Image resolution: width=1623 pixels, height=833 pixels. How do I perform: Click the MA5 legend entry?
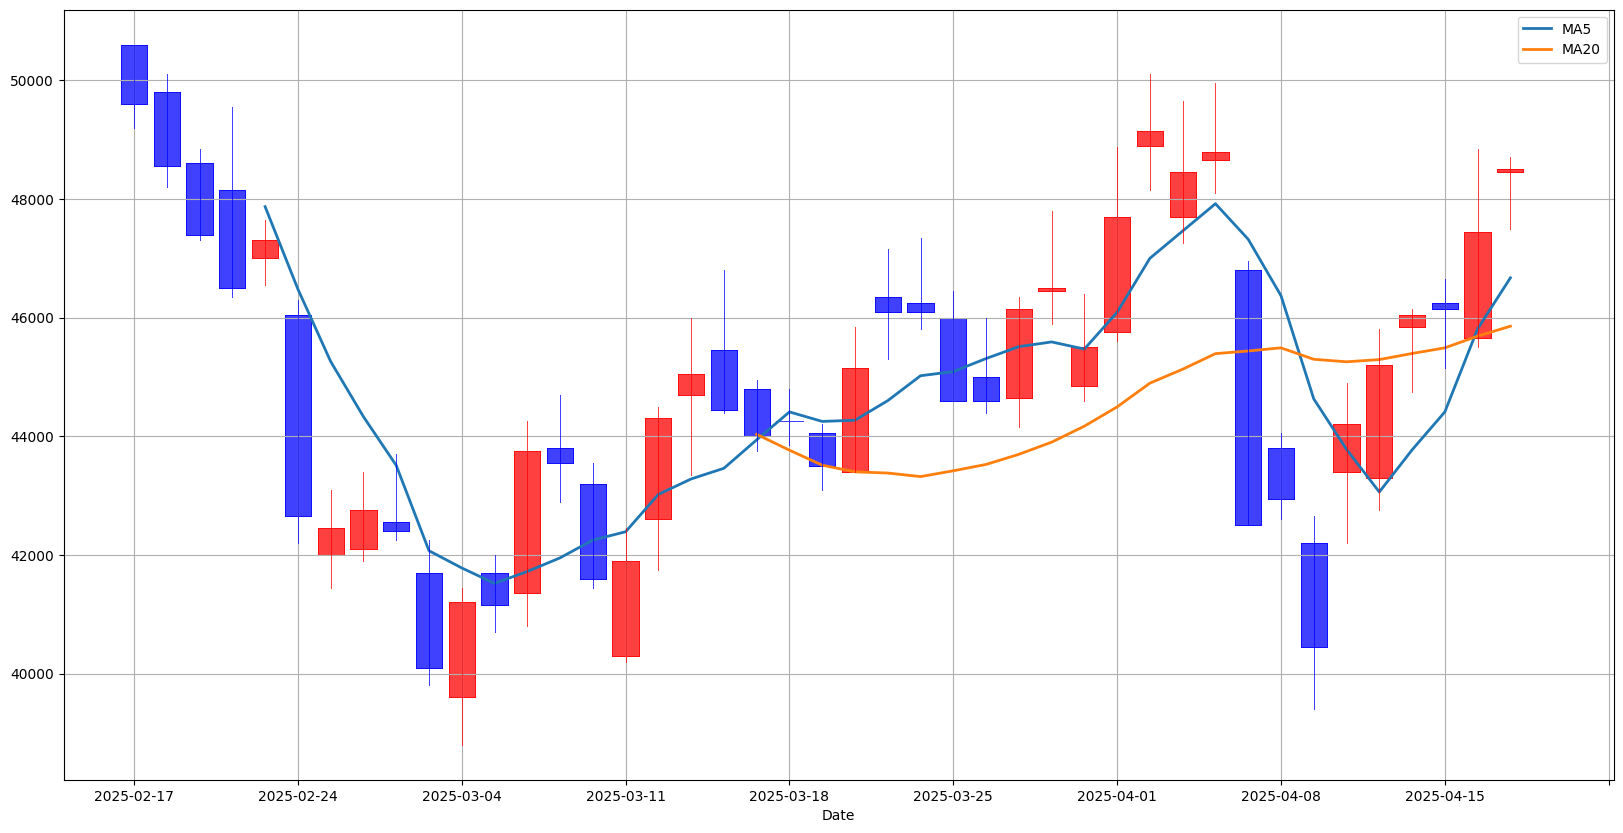pos(1561,29)
